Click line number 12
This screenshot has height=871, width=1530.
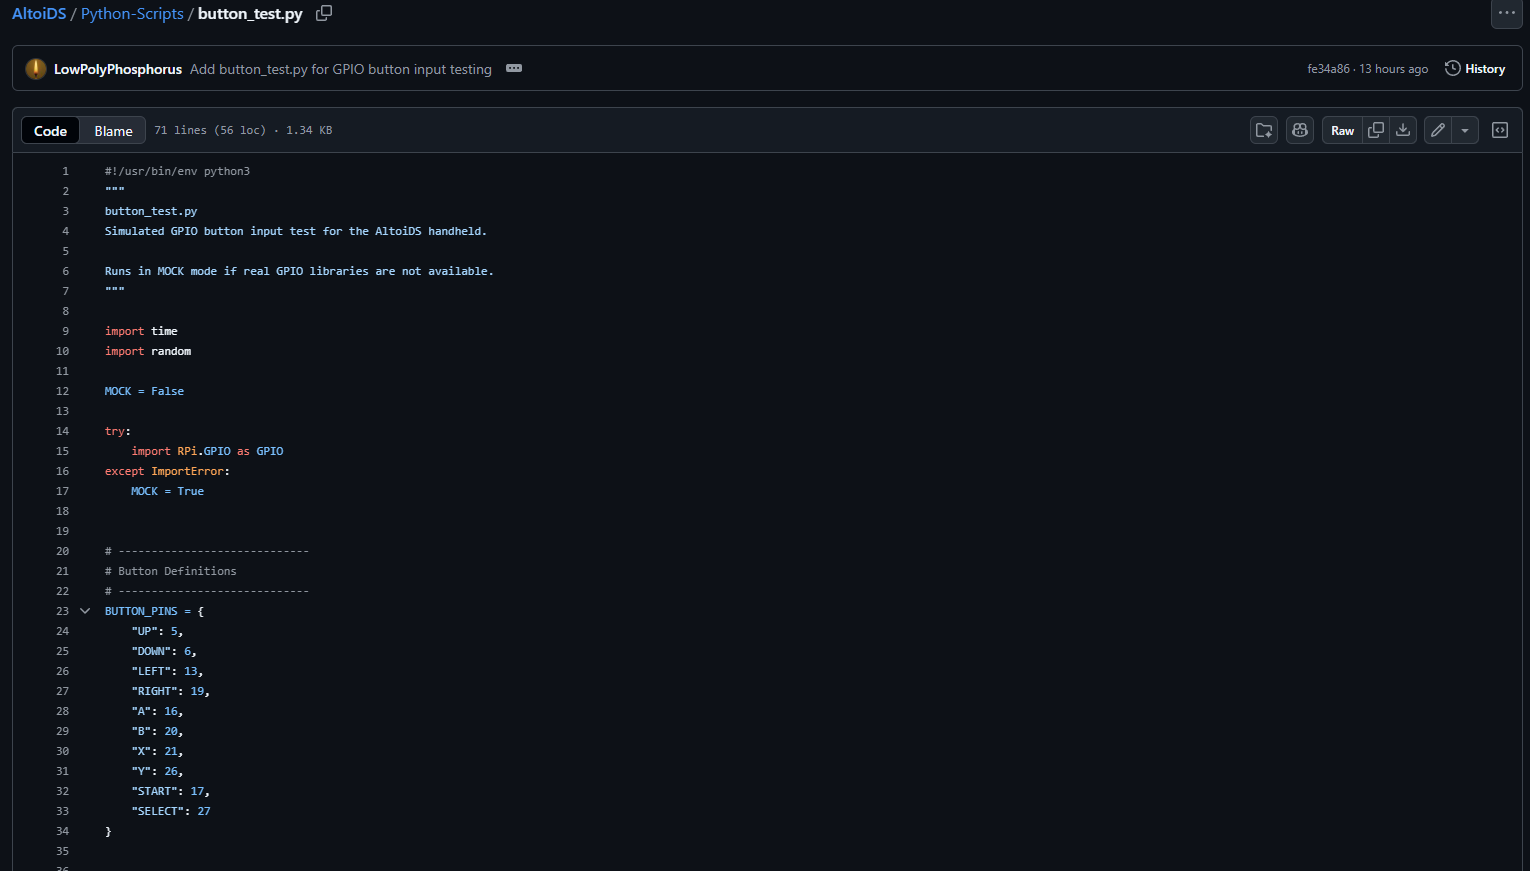tap(62, 391)
